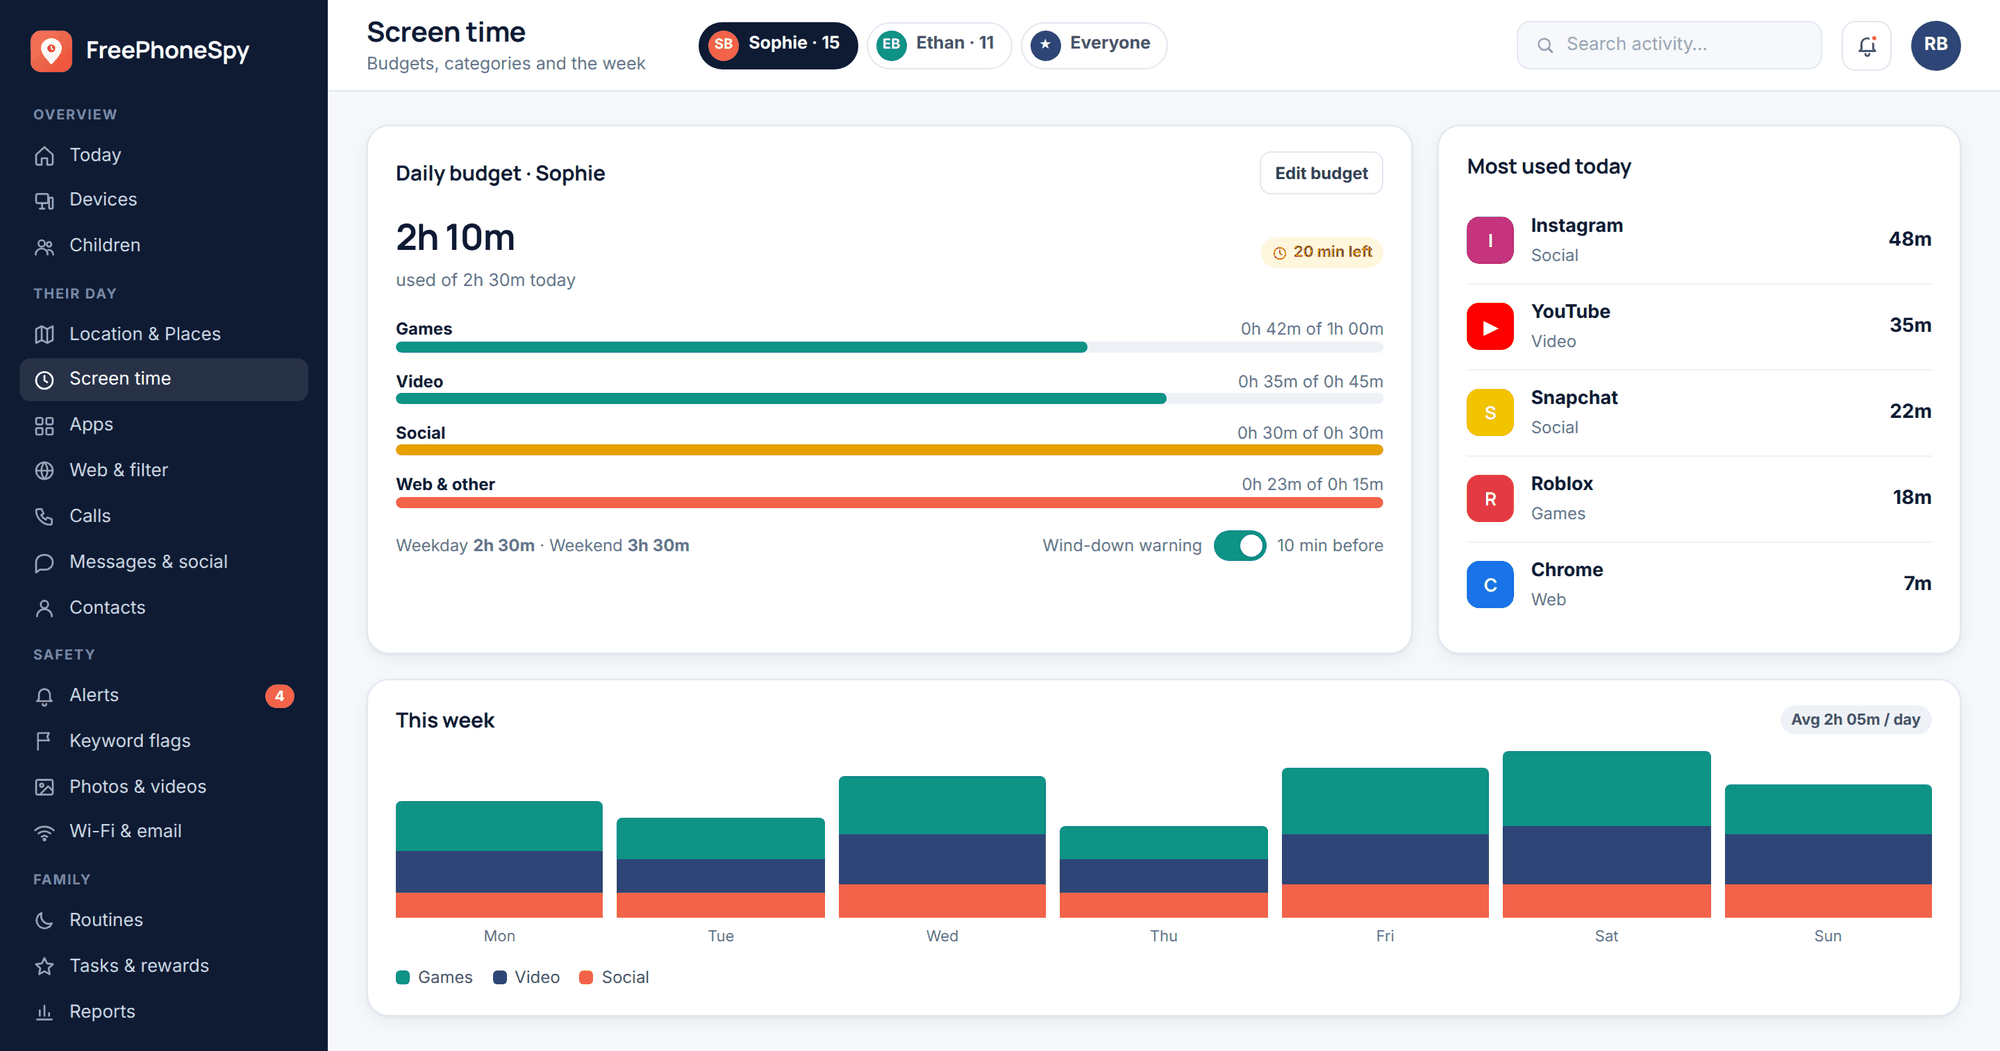Viewport: 2000px width, 1051px height.
Task: Click the Web & filter globe icon
Action: pos(44,471)
